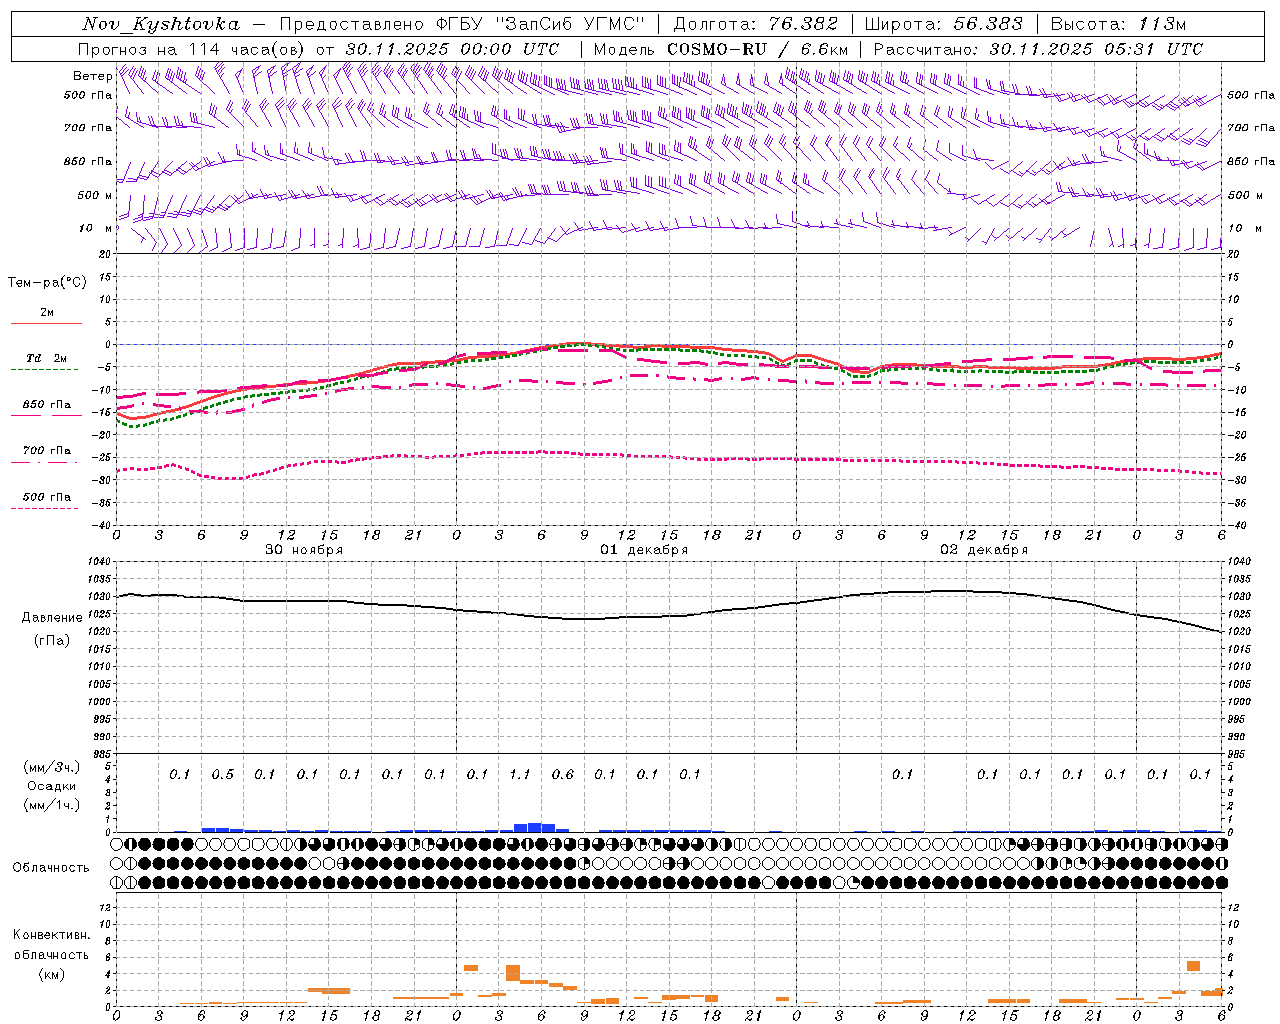Image resolution: width=1280 pixels, height=1024 pixels.
Task: Click the '(мм/1ч.)' precipitation unit label
Action: click(x=52, y=805)
